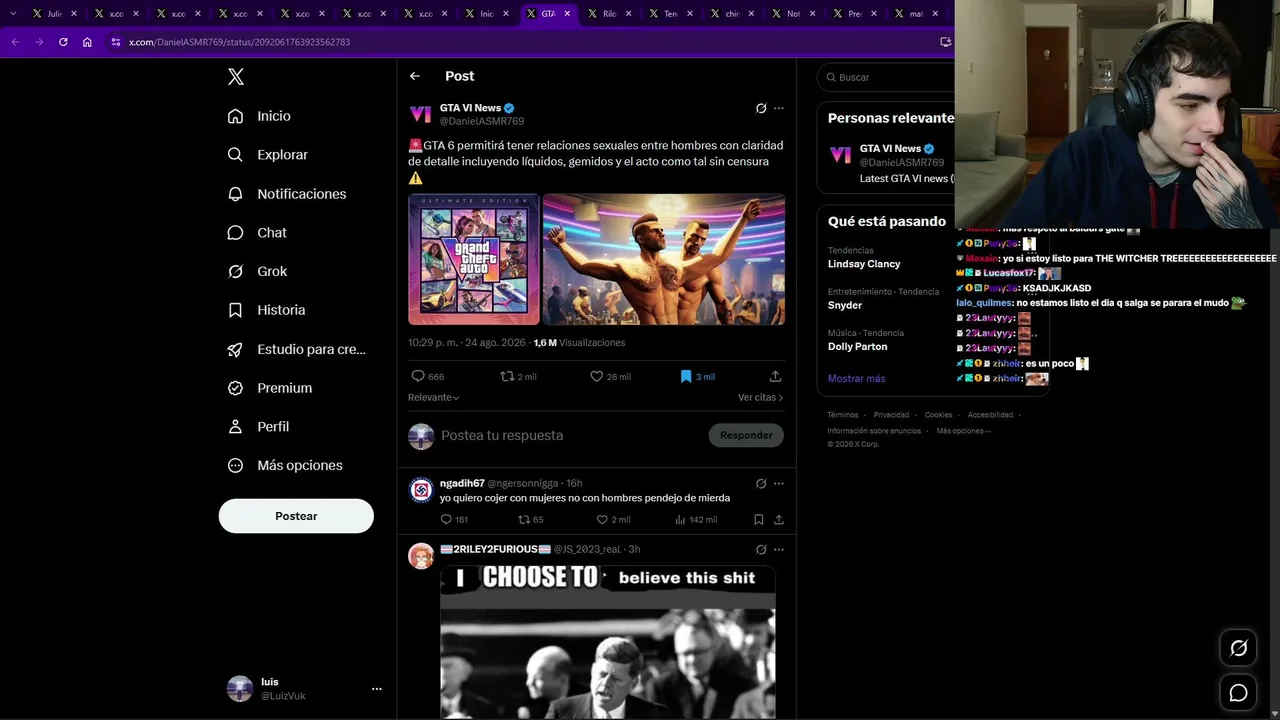Open 2RILEY2FURIOUS profile avatar

[x=421, y=556]
